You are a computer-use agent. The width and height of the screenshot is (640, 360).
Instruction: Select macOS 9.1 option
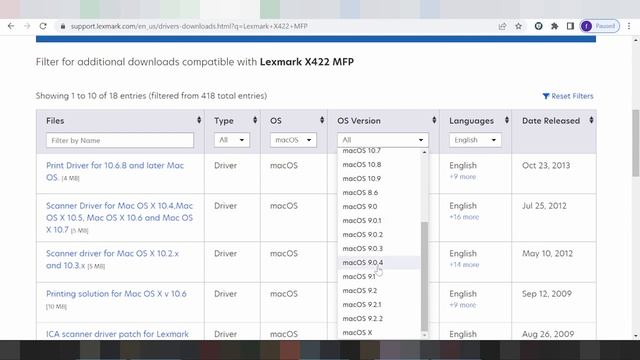click(x=379, y=277)
